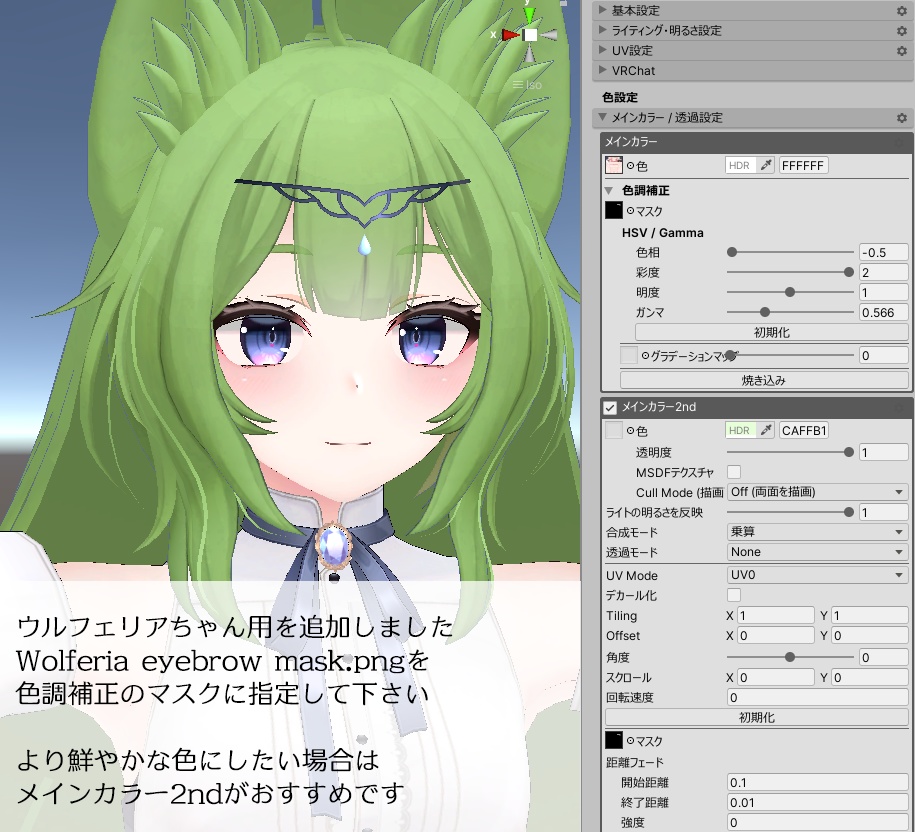Click ガンマ value field 0.566

point(883,313)
